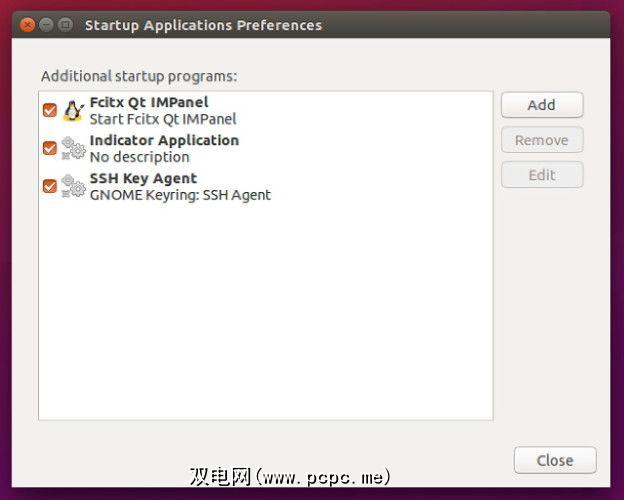
Task: Click 'GNOME Keyring: SSH Agent' description
Action: (180, 195)
